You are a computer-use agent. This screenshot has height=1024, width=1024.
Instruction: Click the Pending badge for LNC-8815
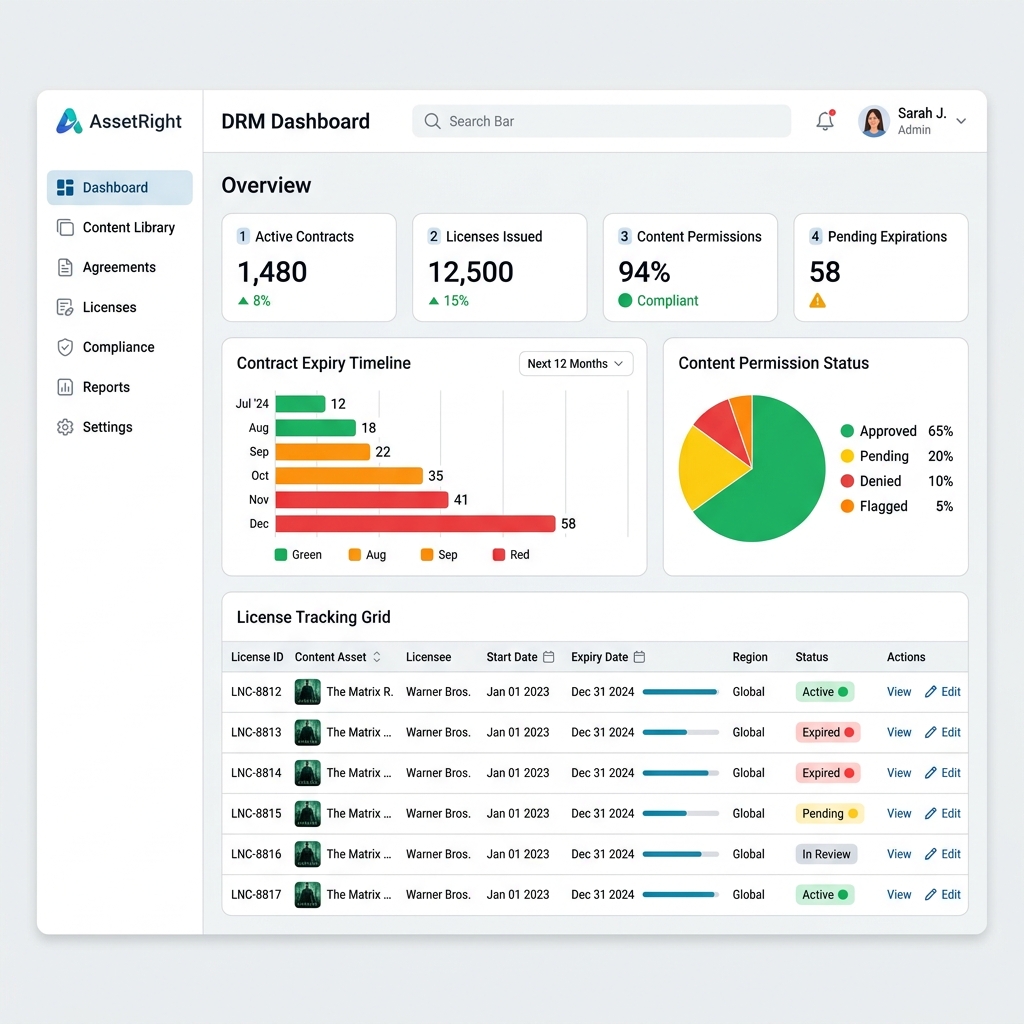[x=829, y=813]
